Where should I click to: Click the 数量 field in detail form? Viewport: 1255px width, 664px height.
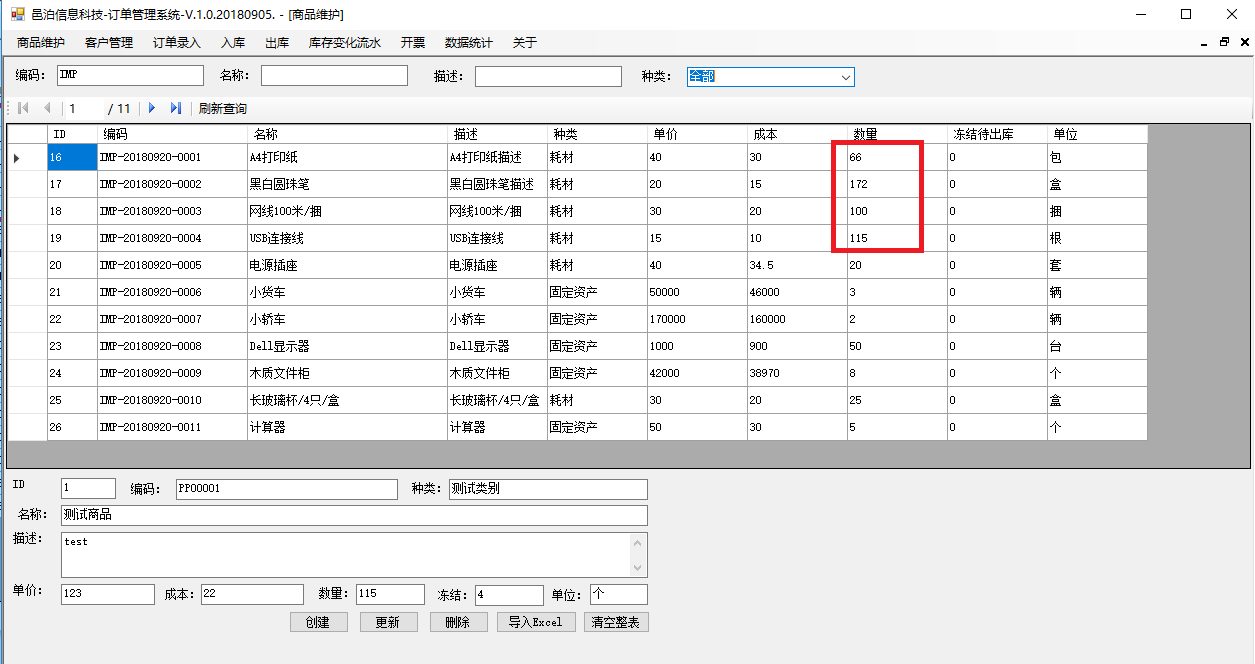coord(390,594)
